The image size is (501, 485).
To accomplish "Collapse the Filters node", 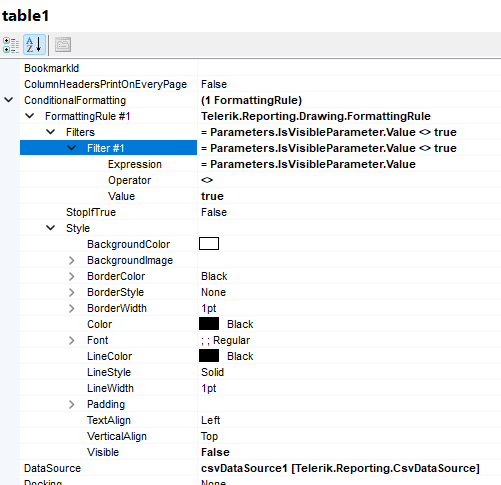I will pyautogui.click(x=51, y=132).
